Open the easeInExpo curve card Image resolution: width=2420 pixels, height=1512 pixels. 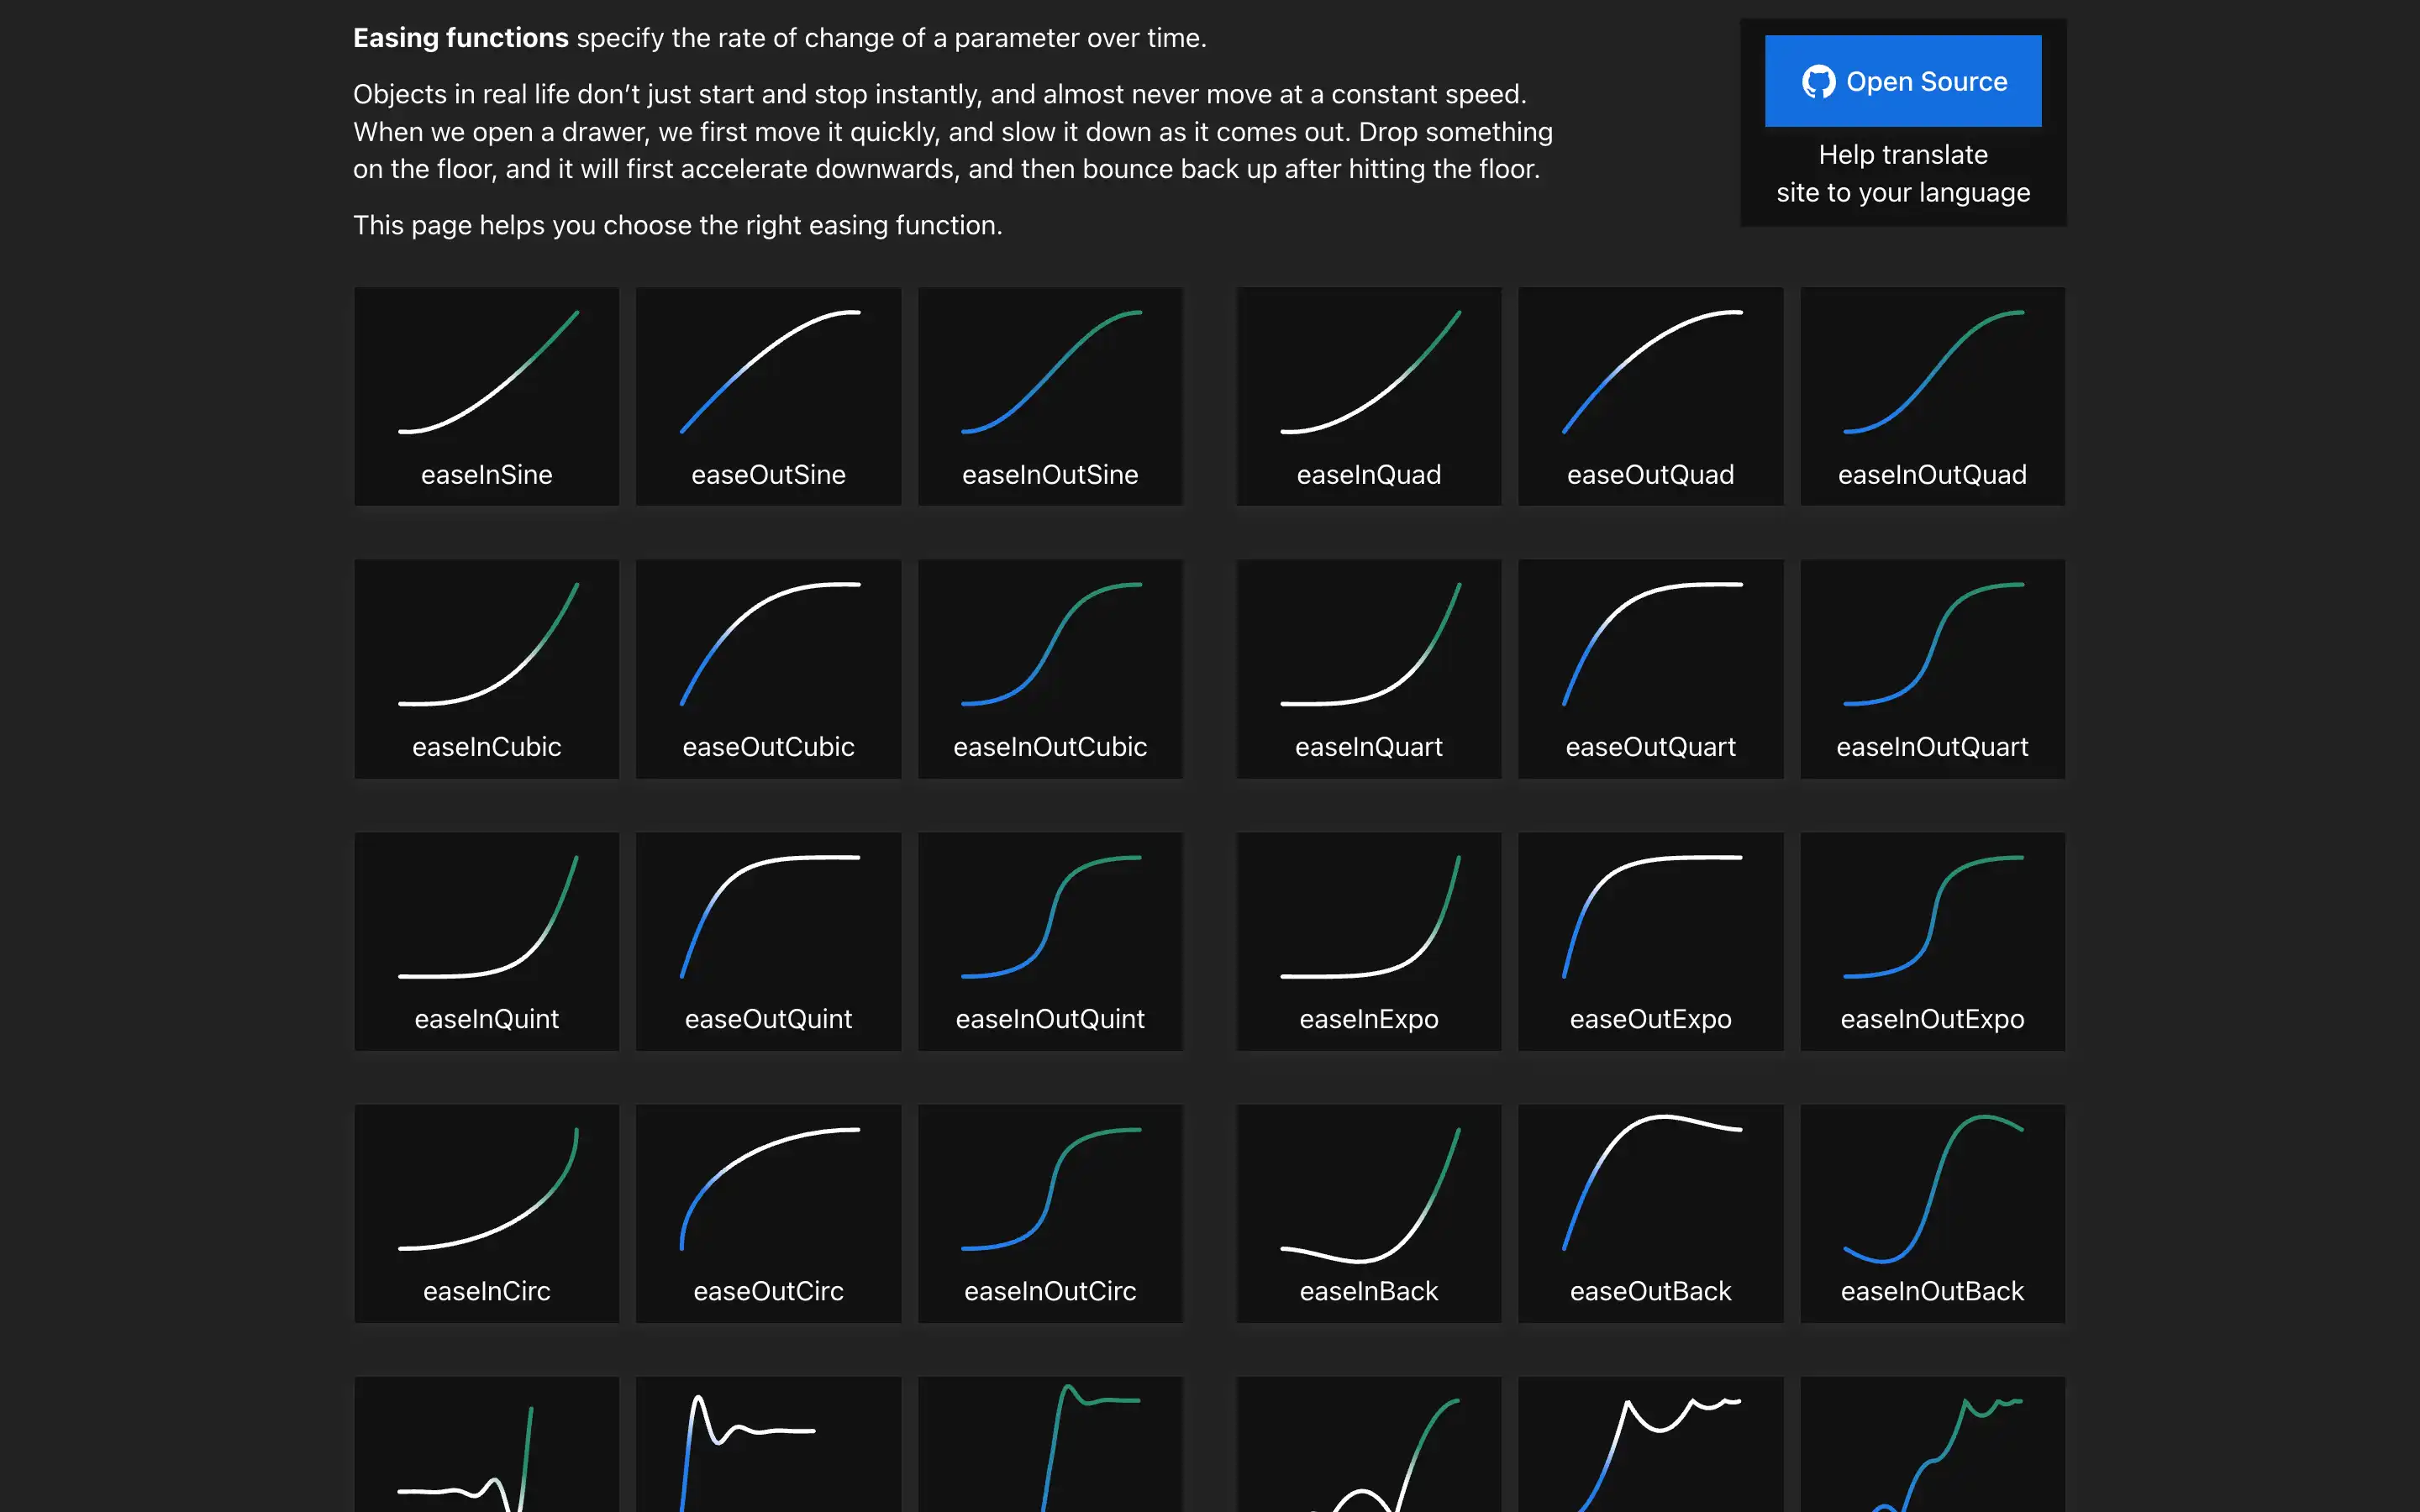pyautogui.click(x=1369, y=942)
